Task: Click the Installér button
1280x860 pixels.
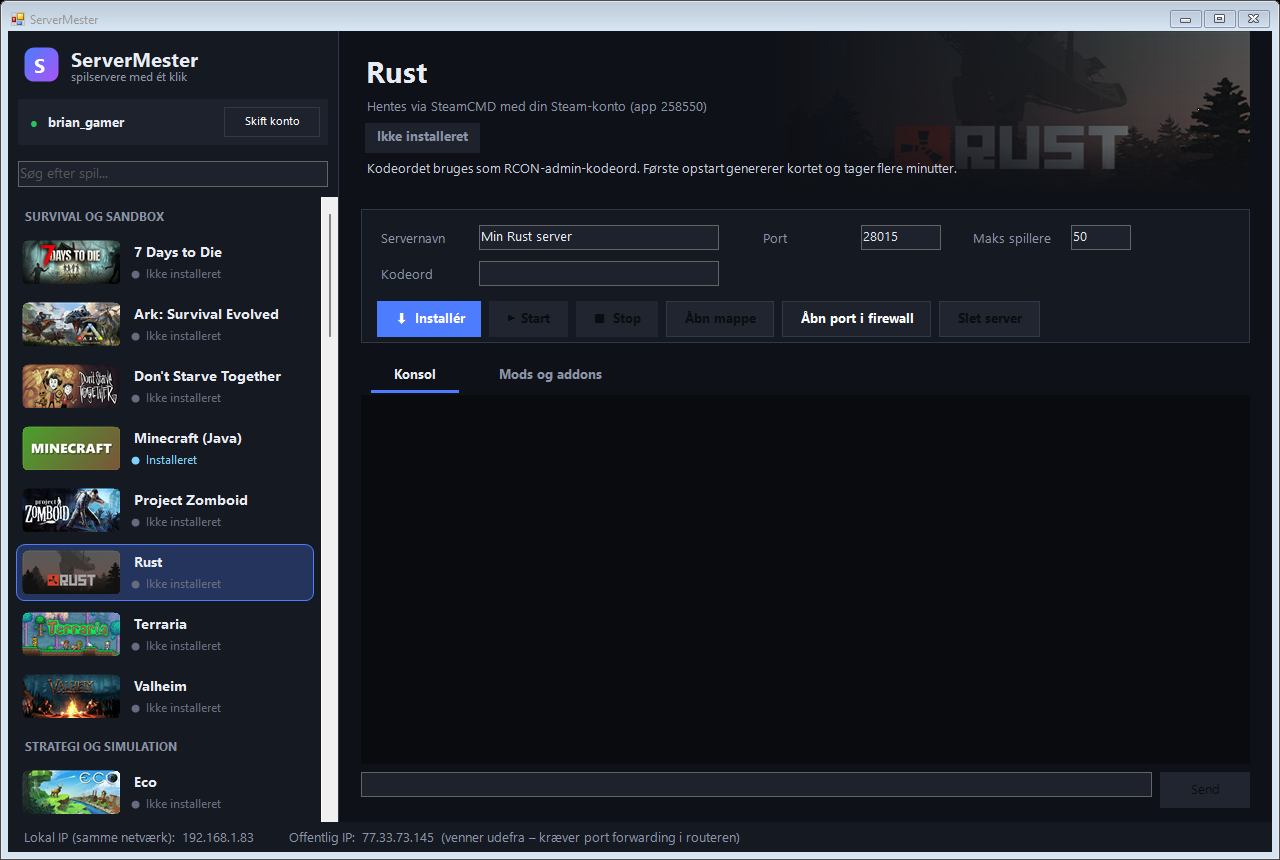Action: 429,319
